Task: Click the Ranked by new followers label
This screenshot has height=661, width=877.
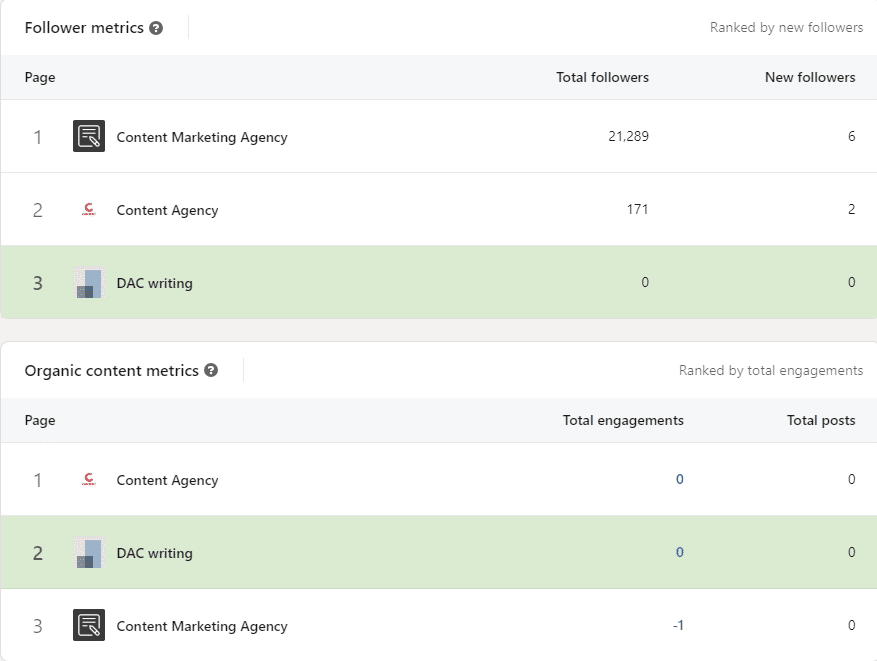Action: (x=785, y=27)
